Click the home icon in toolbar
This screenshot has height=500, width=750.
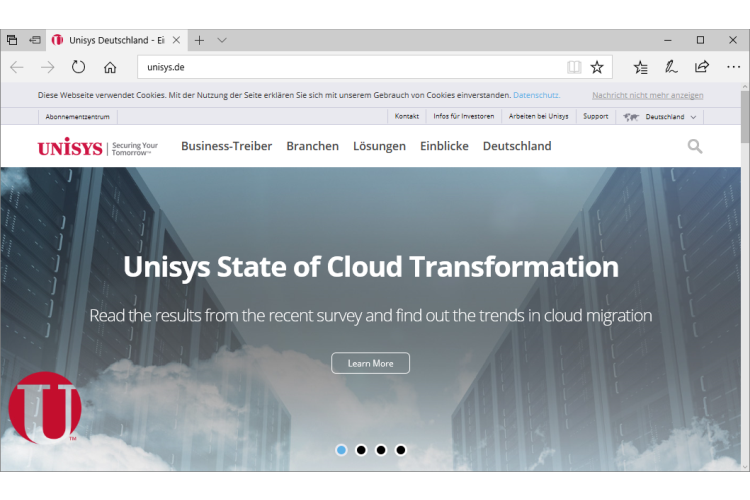[x=110, y=67]
